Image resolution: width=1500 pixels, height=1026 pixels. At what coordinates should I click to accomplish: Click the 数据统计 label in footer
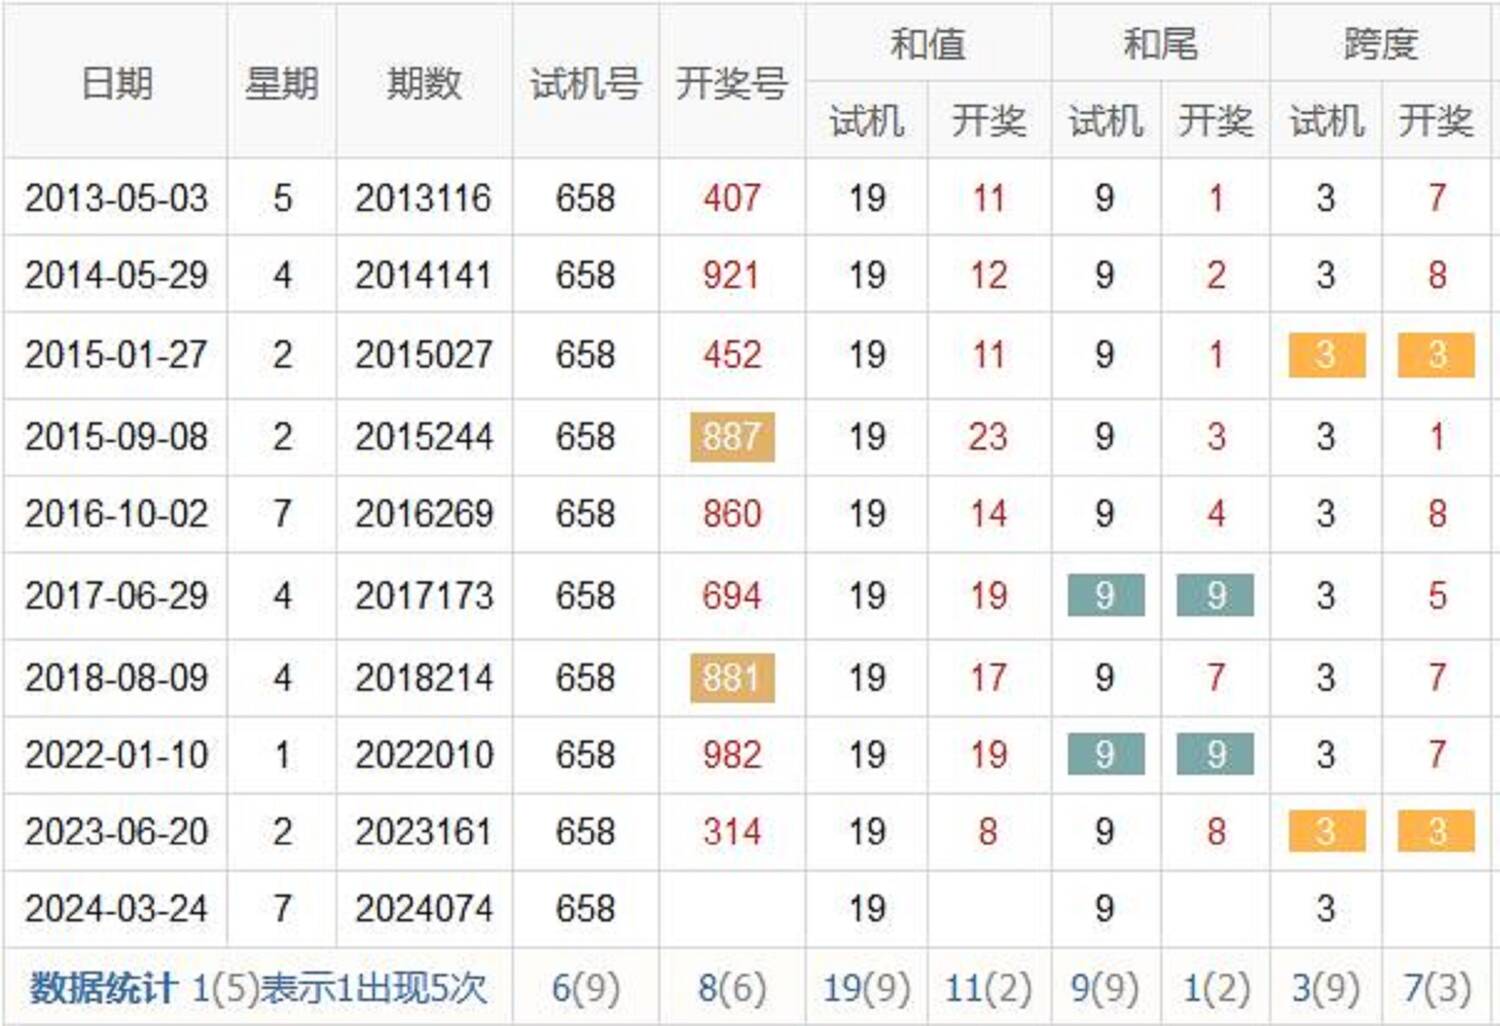pyautogui.click(x=102, y=988)
